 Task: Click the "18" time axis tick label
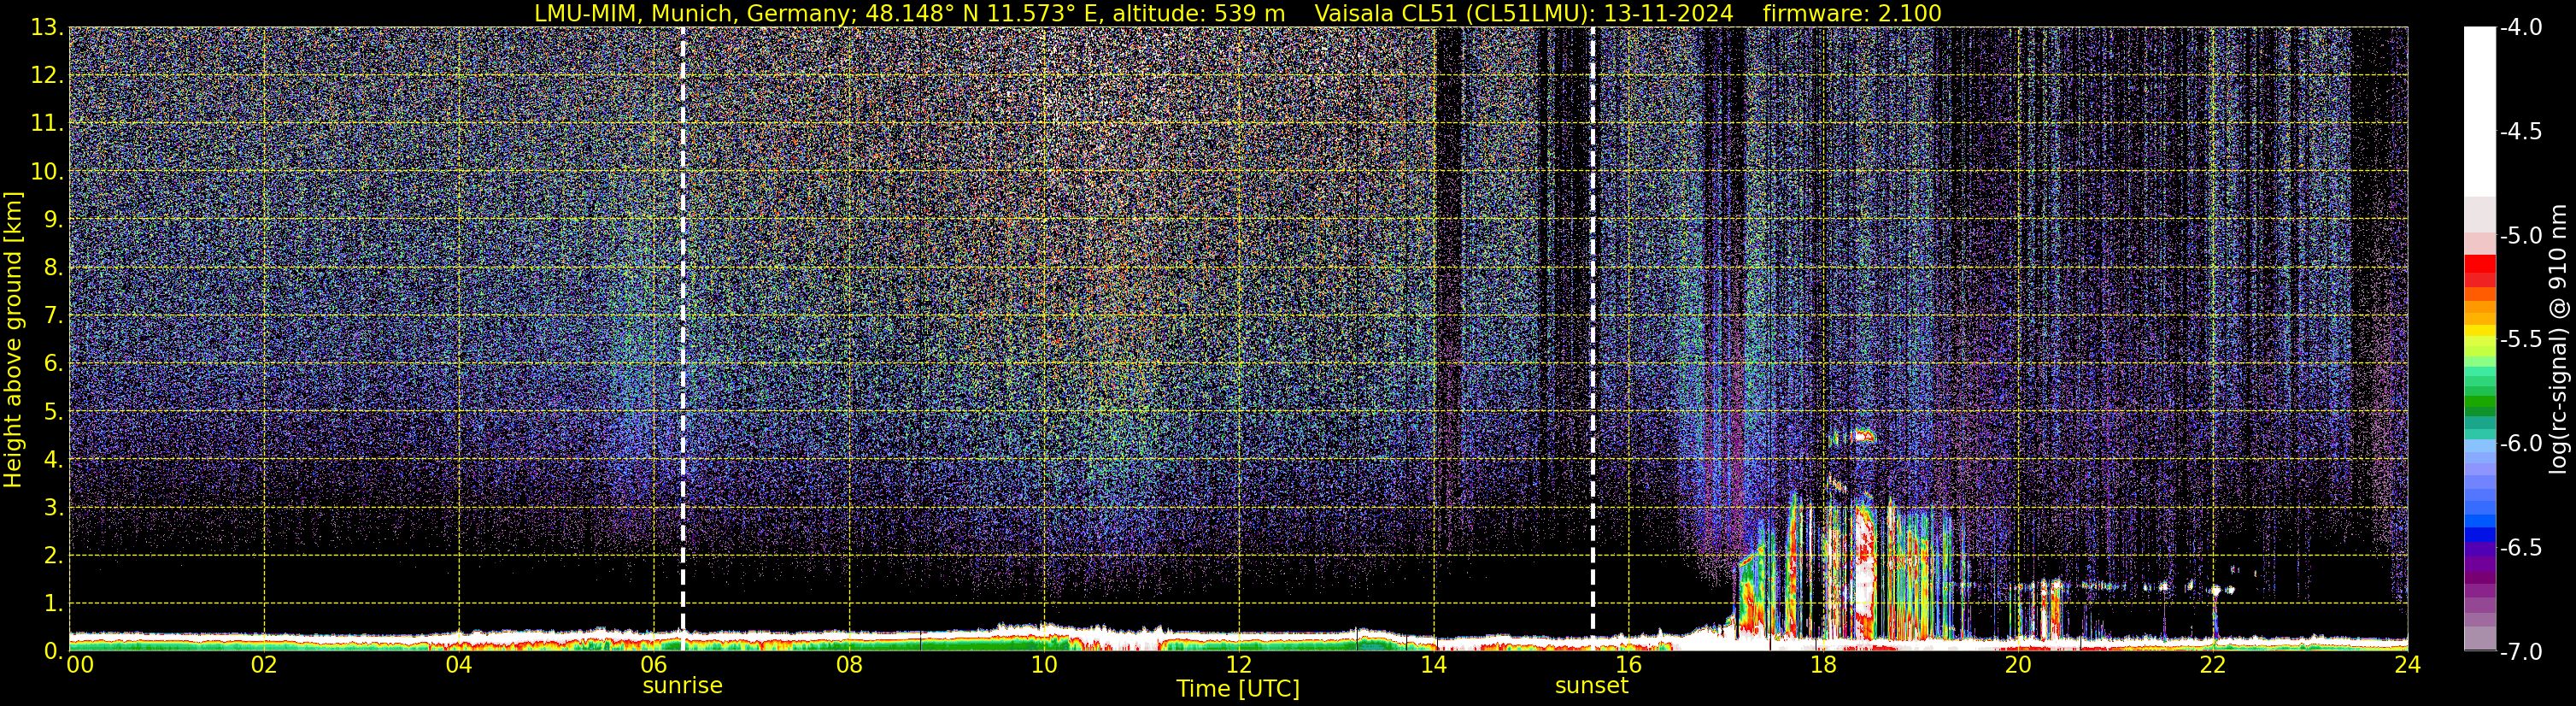tap(1824, 666)
